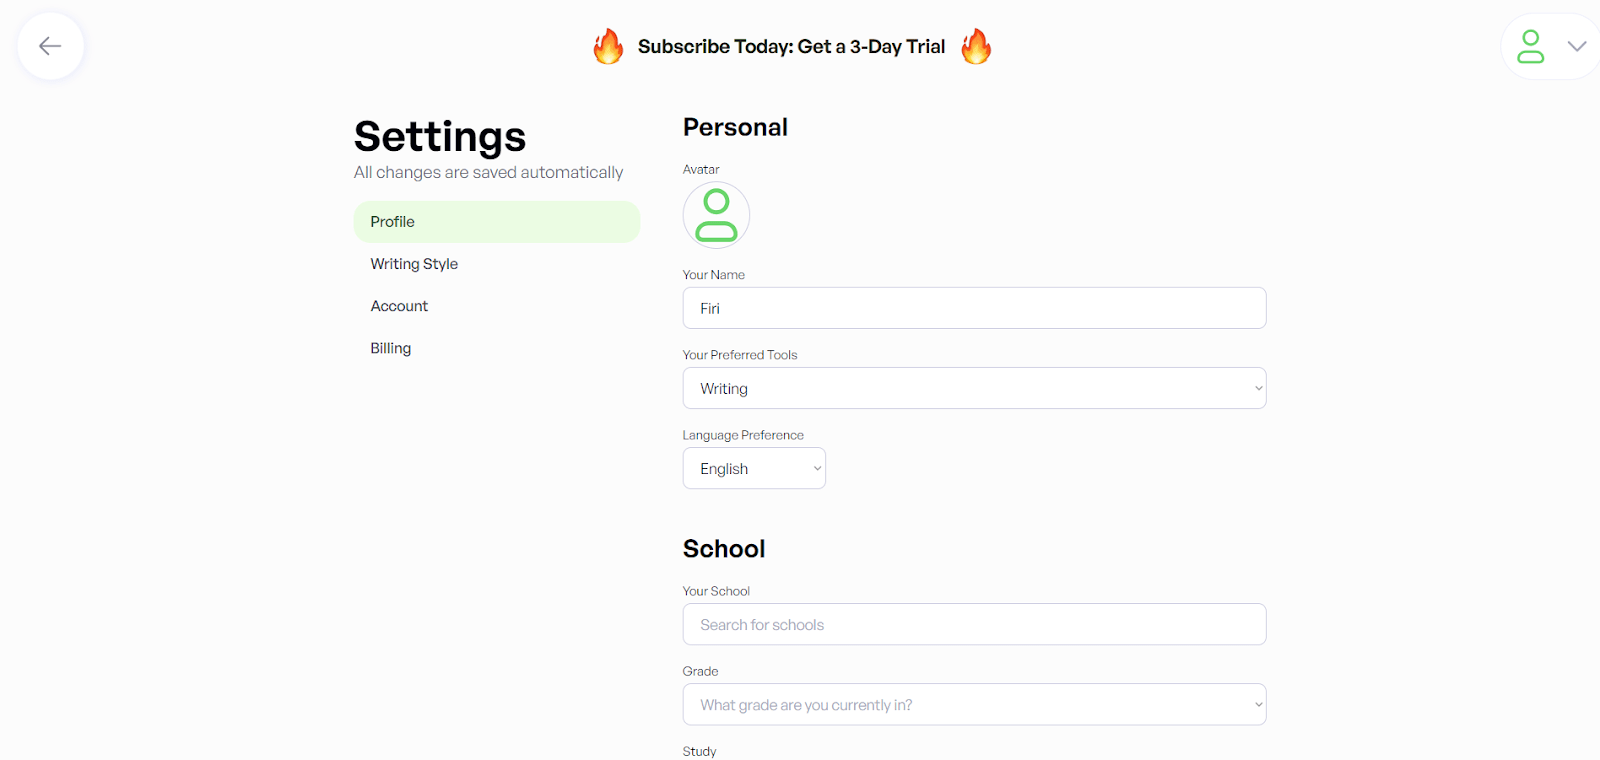Screen dimensions: 1600x760
Task: Open the account menu chevron top right
Action: [x=1577, y=45]
